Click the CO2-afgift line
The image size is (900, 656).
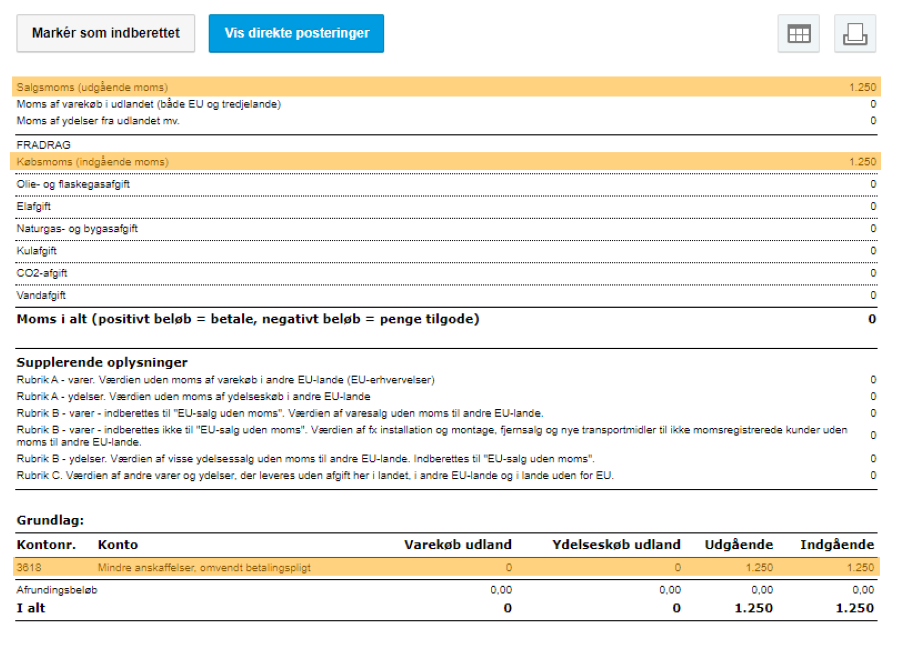pos(43,273)
